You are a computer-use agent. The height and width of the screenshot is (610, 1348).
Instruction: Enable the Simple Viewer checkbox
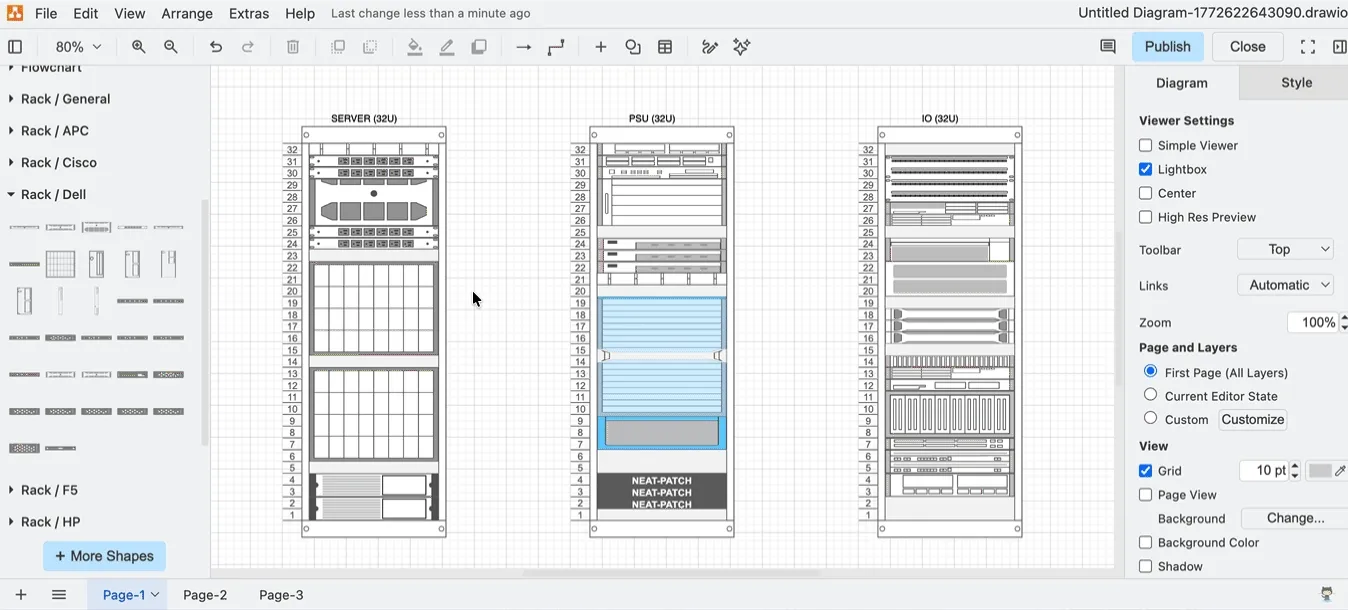coord(1146,146)
